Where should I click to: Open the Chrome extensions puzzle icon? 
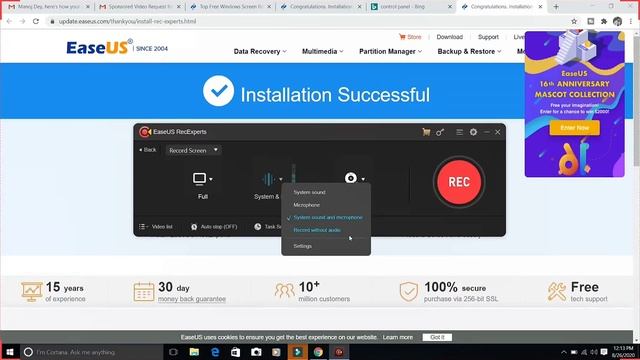(604, 21)
